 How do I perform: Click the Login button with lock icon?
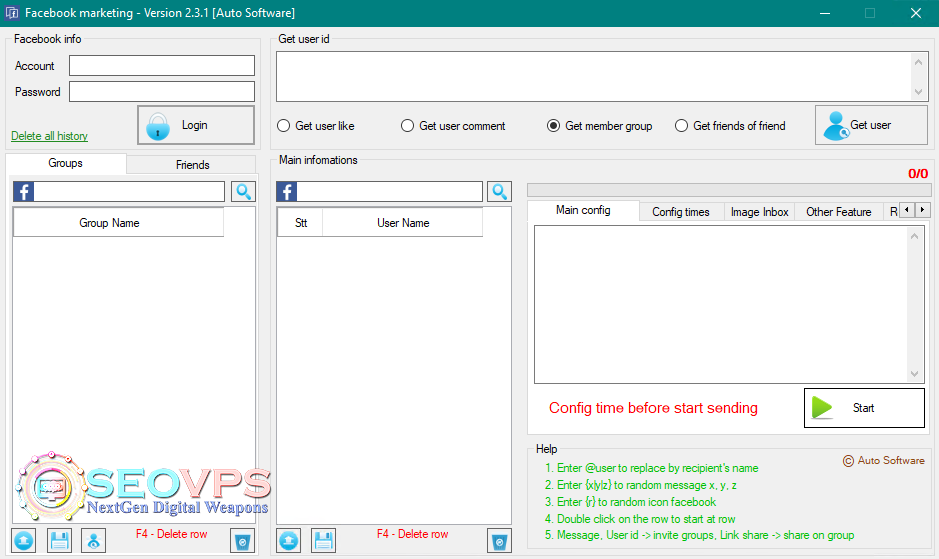click(x=196, y=125)
